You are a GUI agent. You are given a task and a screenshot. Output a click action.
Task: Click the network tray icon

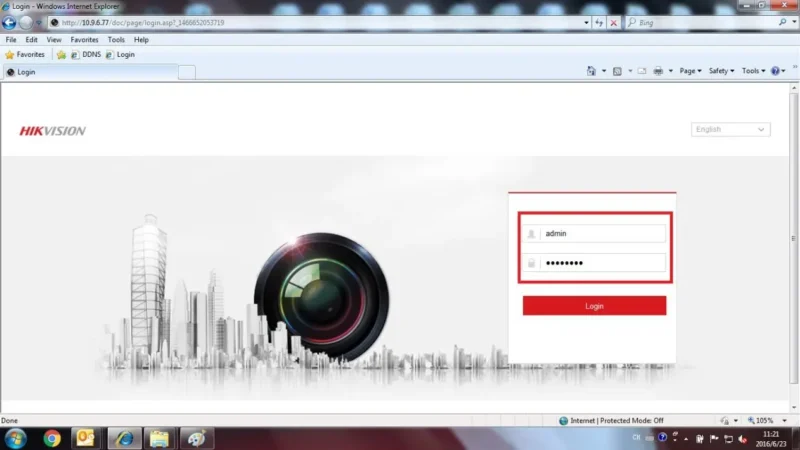[x=728, y=439]
